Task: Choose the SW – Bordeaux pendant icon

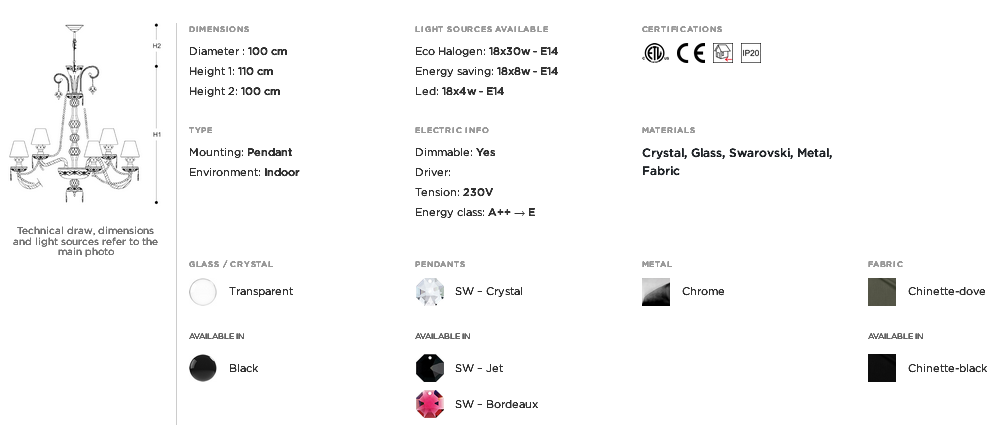Action: (429, 404)
